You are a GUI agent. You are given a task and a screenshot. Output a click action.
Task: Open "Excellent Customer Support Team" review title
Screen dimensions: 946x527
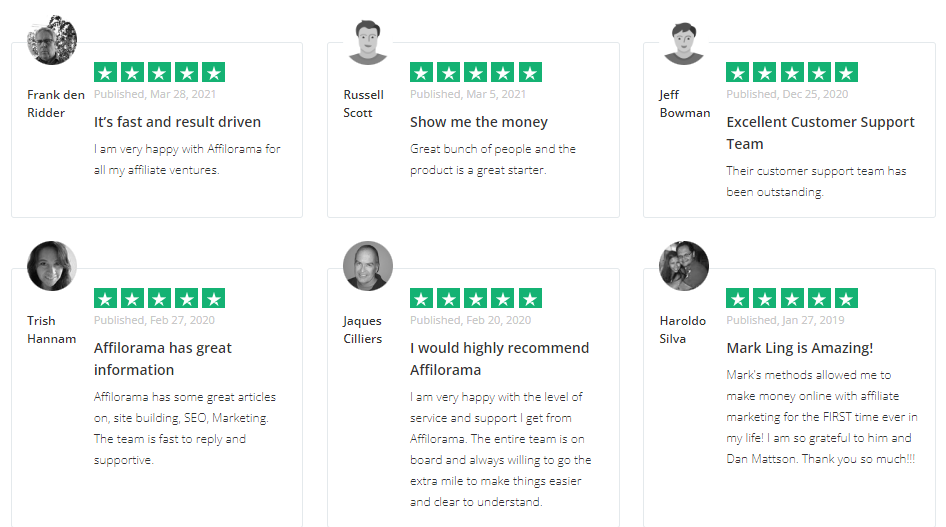pyautogui.click(x=820, y=132)
